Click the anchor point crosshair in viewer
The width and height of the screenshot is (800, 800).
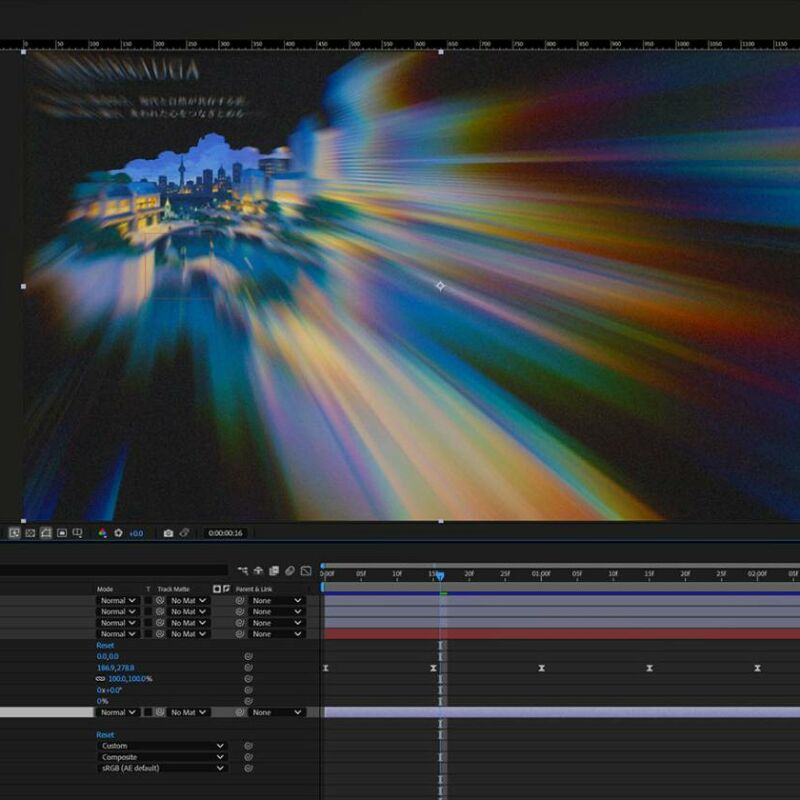tap(441, 286)
